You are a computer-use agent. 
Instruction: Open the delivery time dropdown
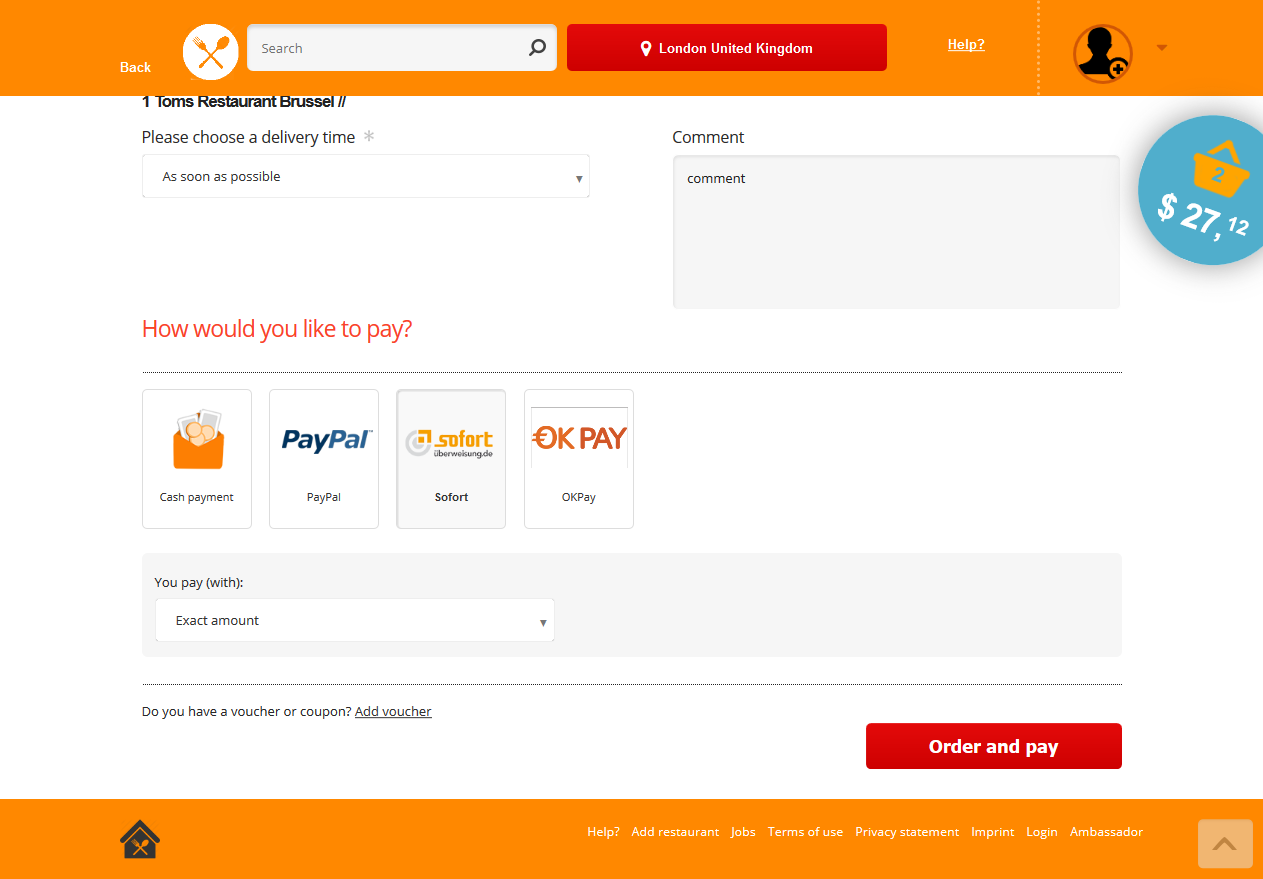366,176
